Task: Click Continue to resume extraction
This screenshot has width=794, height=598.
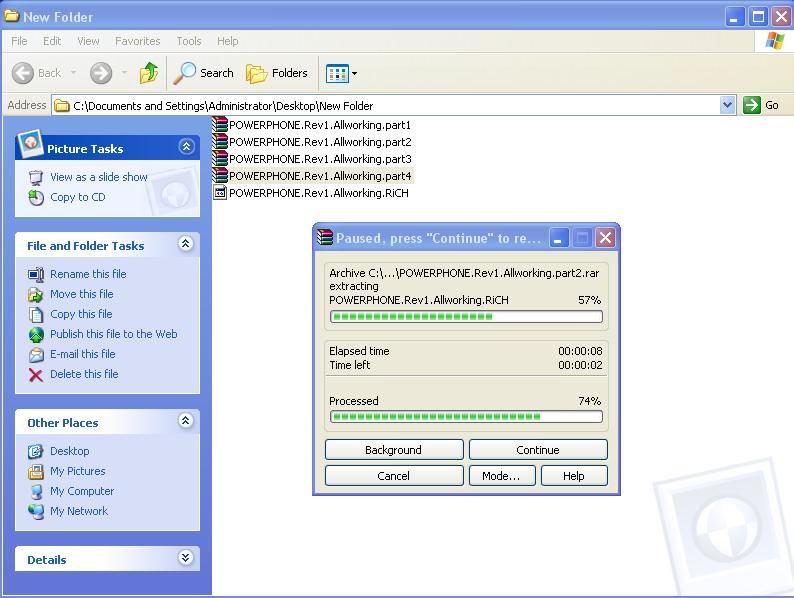Action: 538,450
